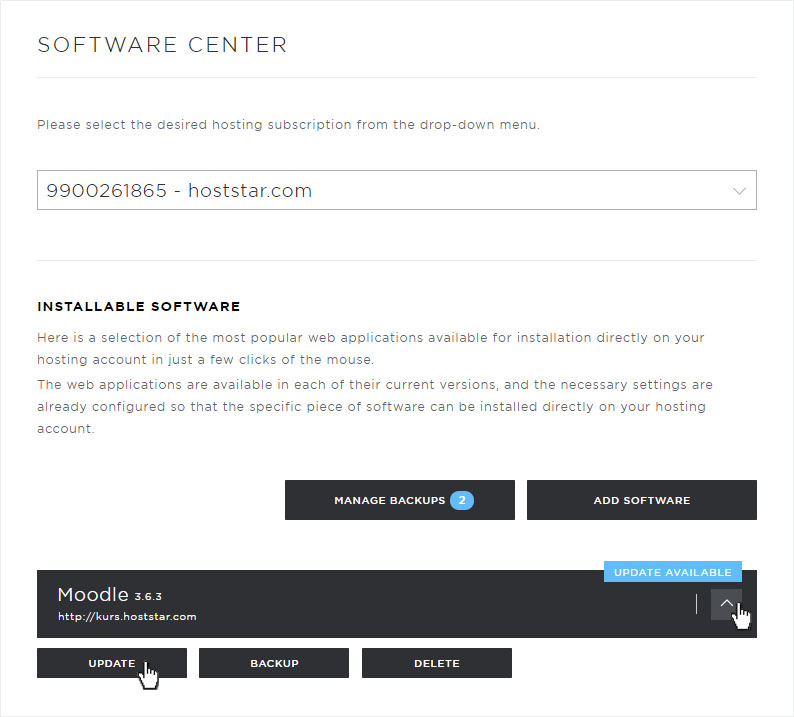
Task: Open the http://kurs.hoststar.com link
Action: pyautogui.click(x=127, y=616)
